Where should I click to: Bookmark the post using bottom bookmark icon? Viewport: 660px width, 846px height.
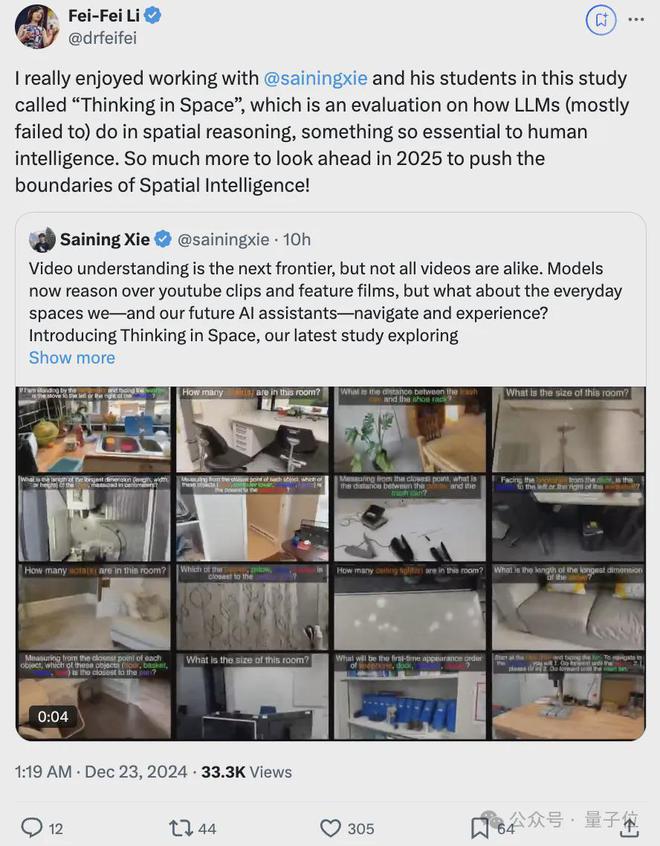(x=479, y=828)
